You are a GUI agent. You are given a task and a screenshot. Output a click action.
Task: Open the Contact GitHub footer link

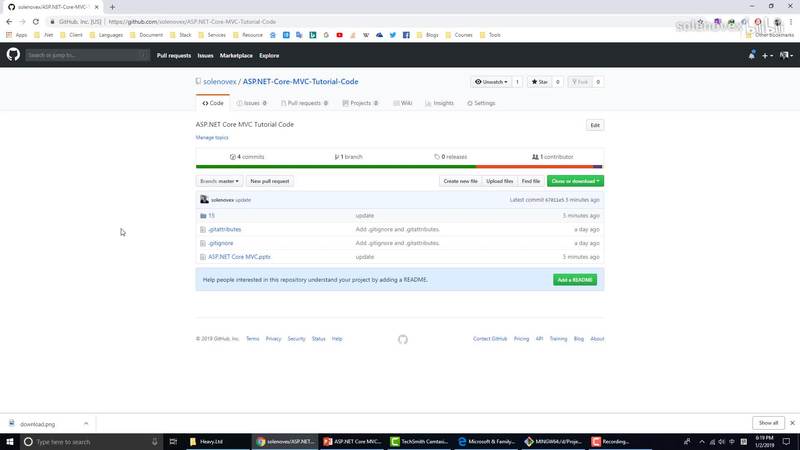[490, 339]
